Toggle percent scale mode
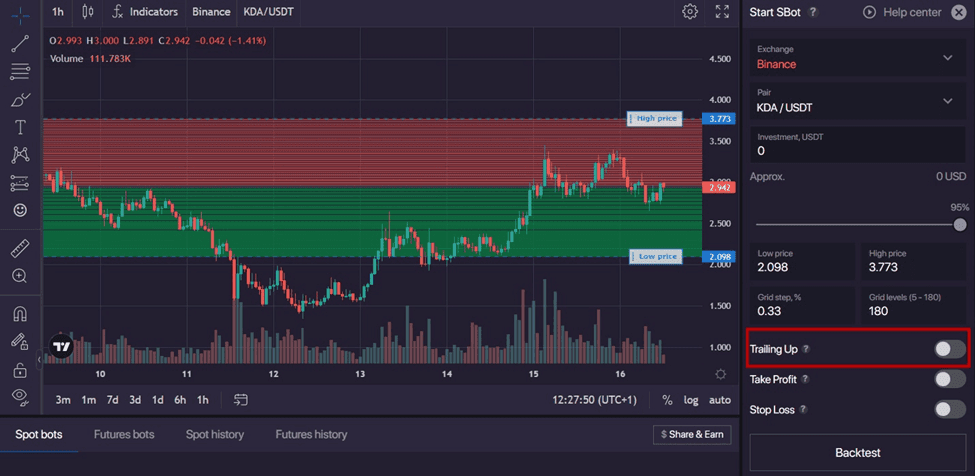The image size is (975, 476). pos(667,400)
